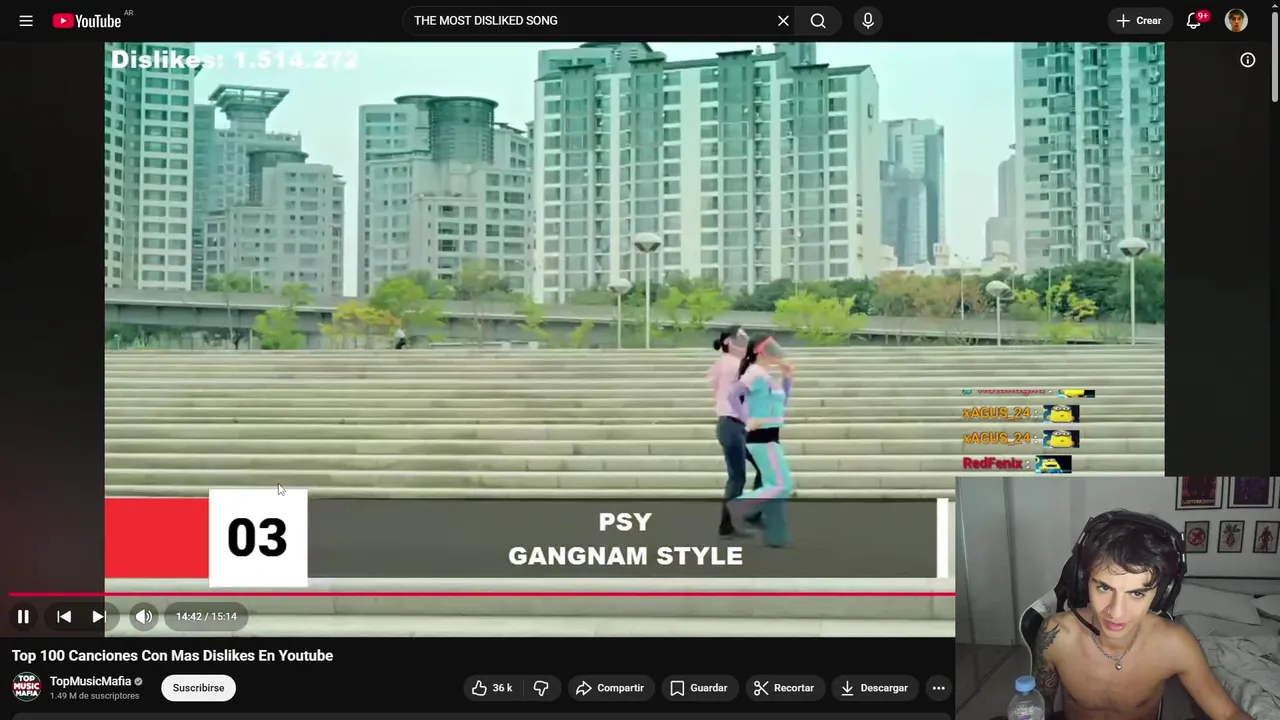
Task: Download the video with Descargar
Action: pyautogui.click(x=875, y=688)
